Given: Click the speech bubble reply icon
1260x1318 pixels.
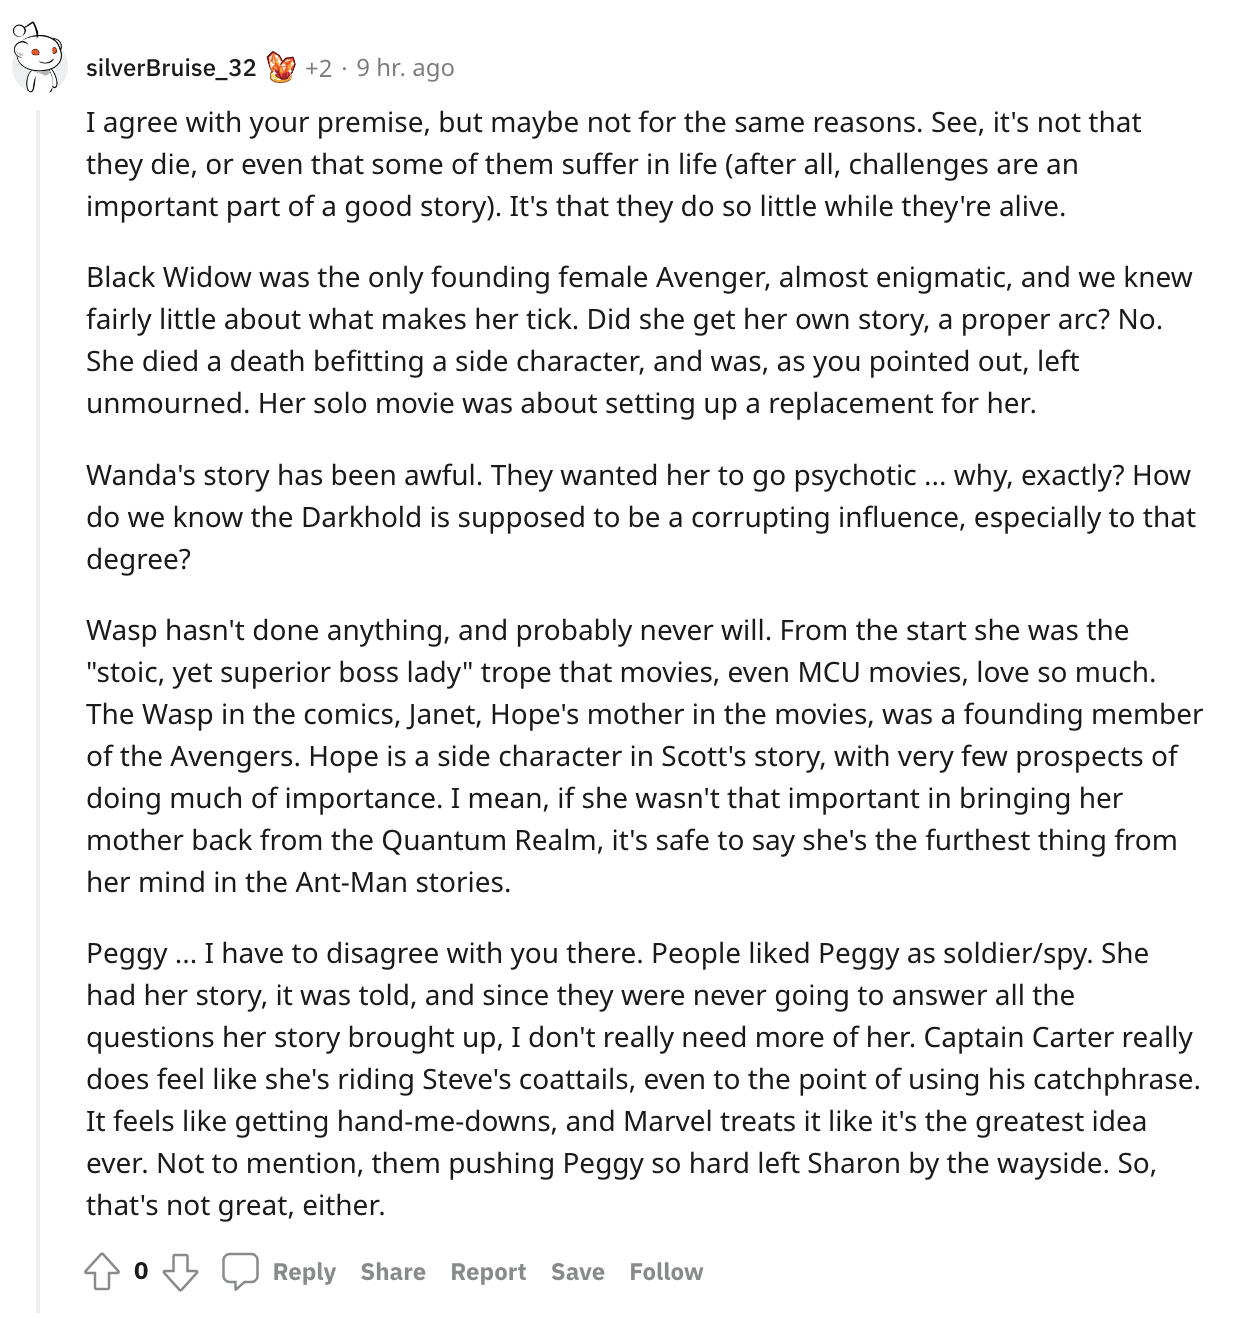Looking at the screenshot, I should coord(240,1271).
